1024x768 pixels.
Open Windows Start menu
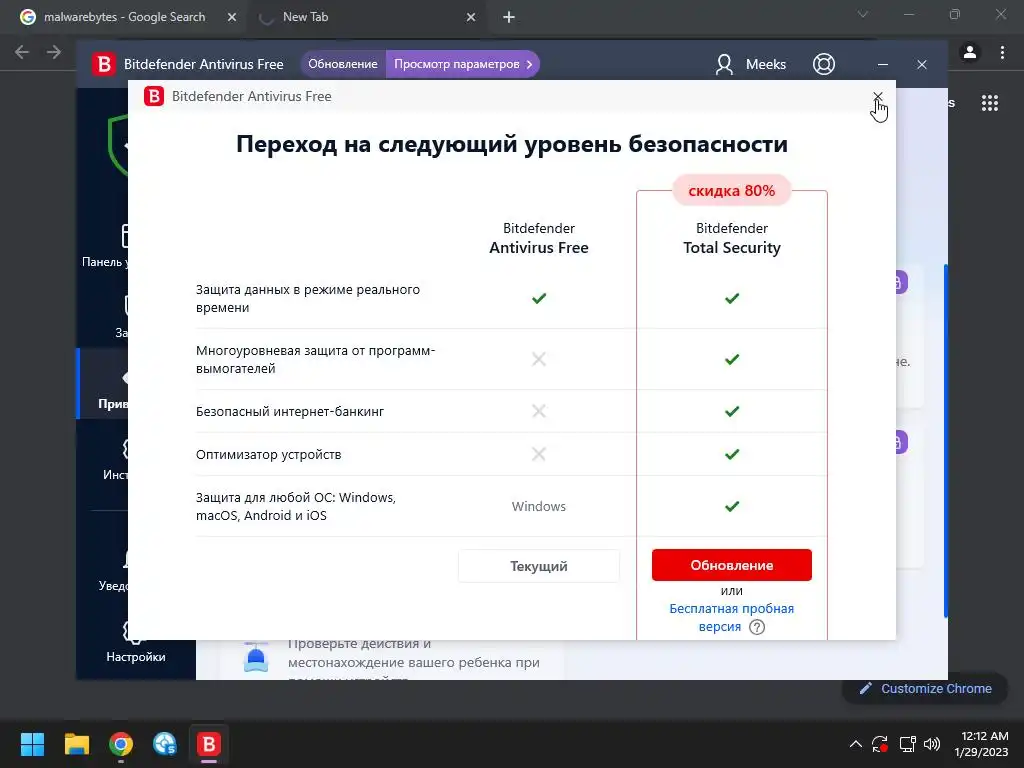pos(32,744)
